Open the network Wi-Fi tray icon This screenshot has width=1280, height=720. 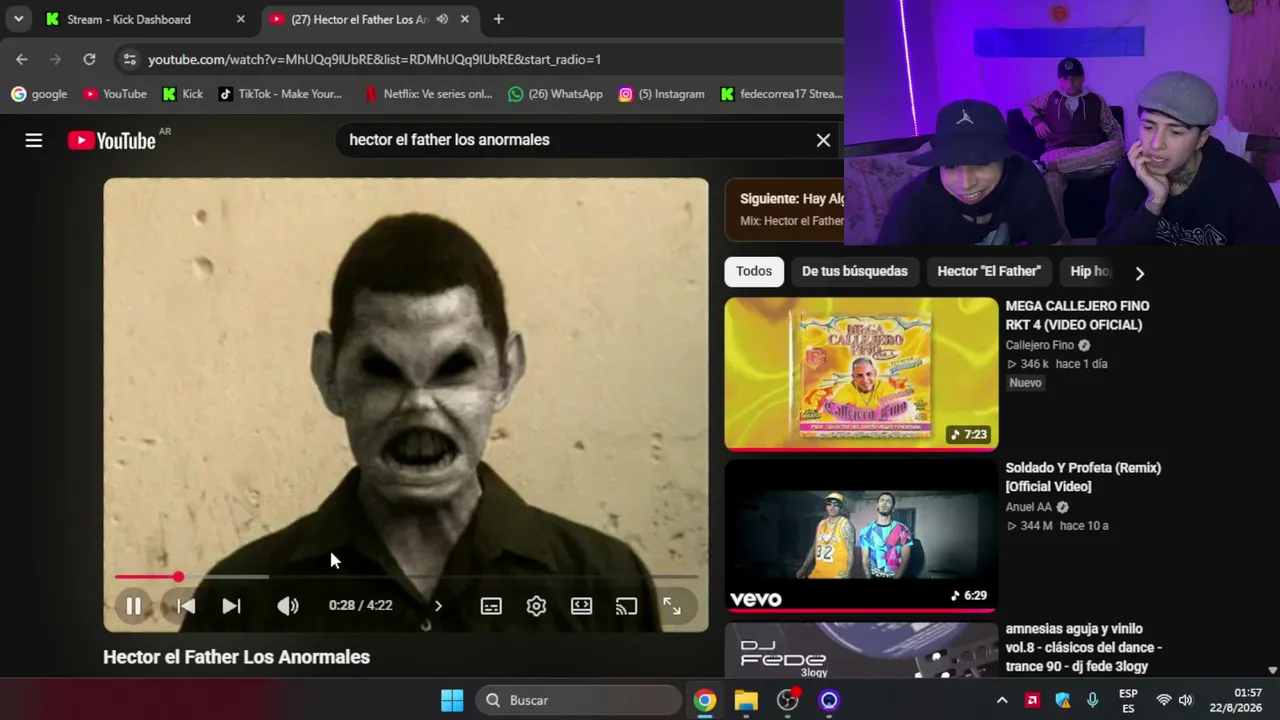pos(1164,700)
